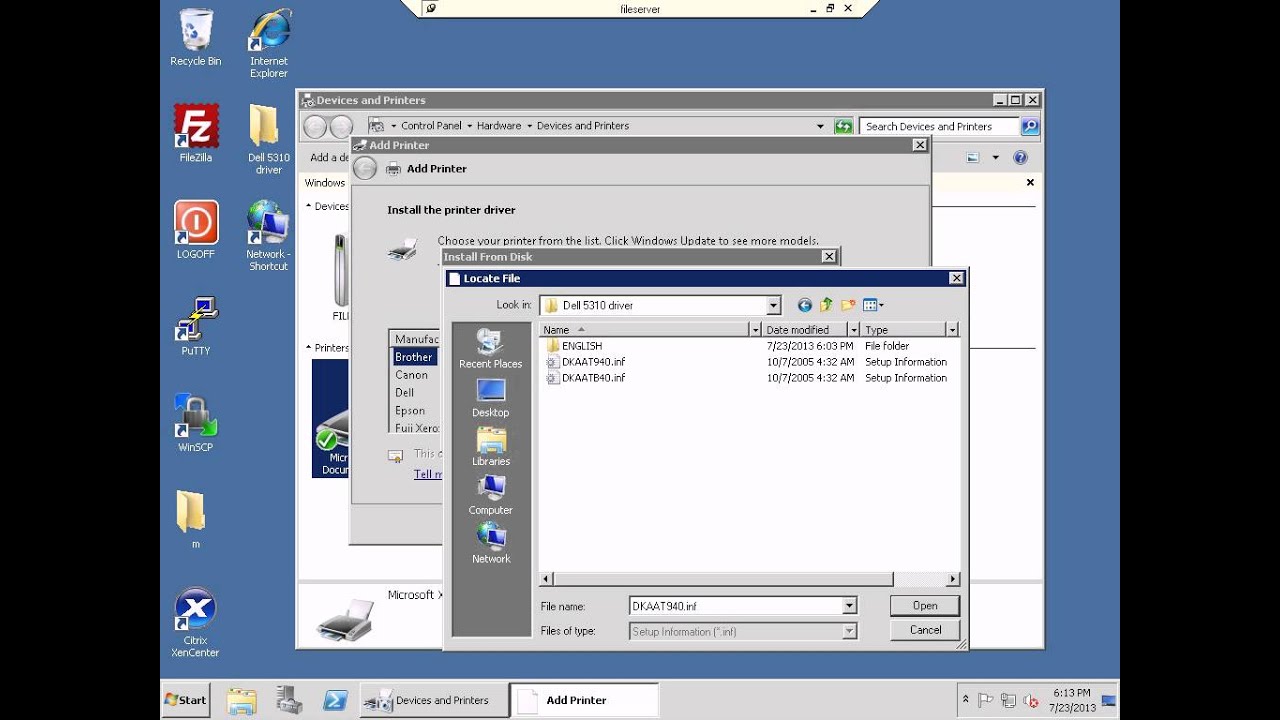Close the Install From Disk dialog
Viewport: 1280px width, 720px height.
click(828, 257)
